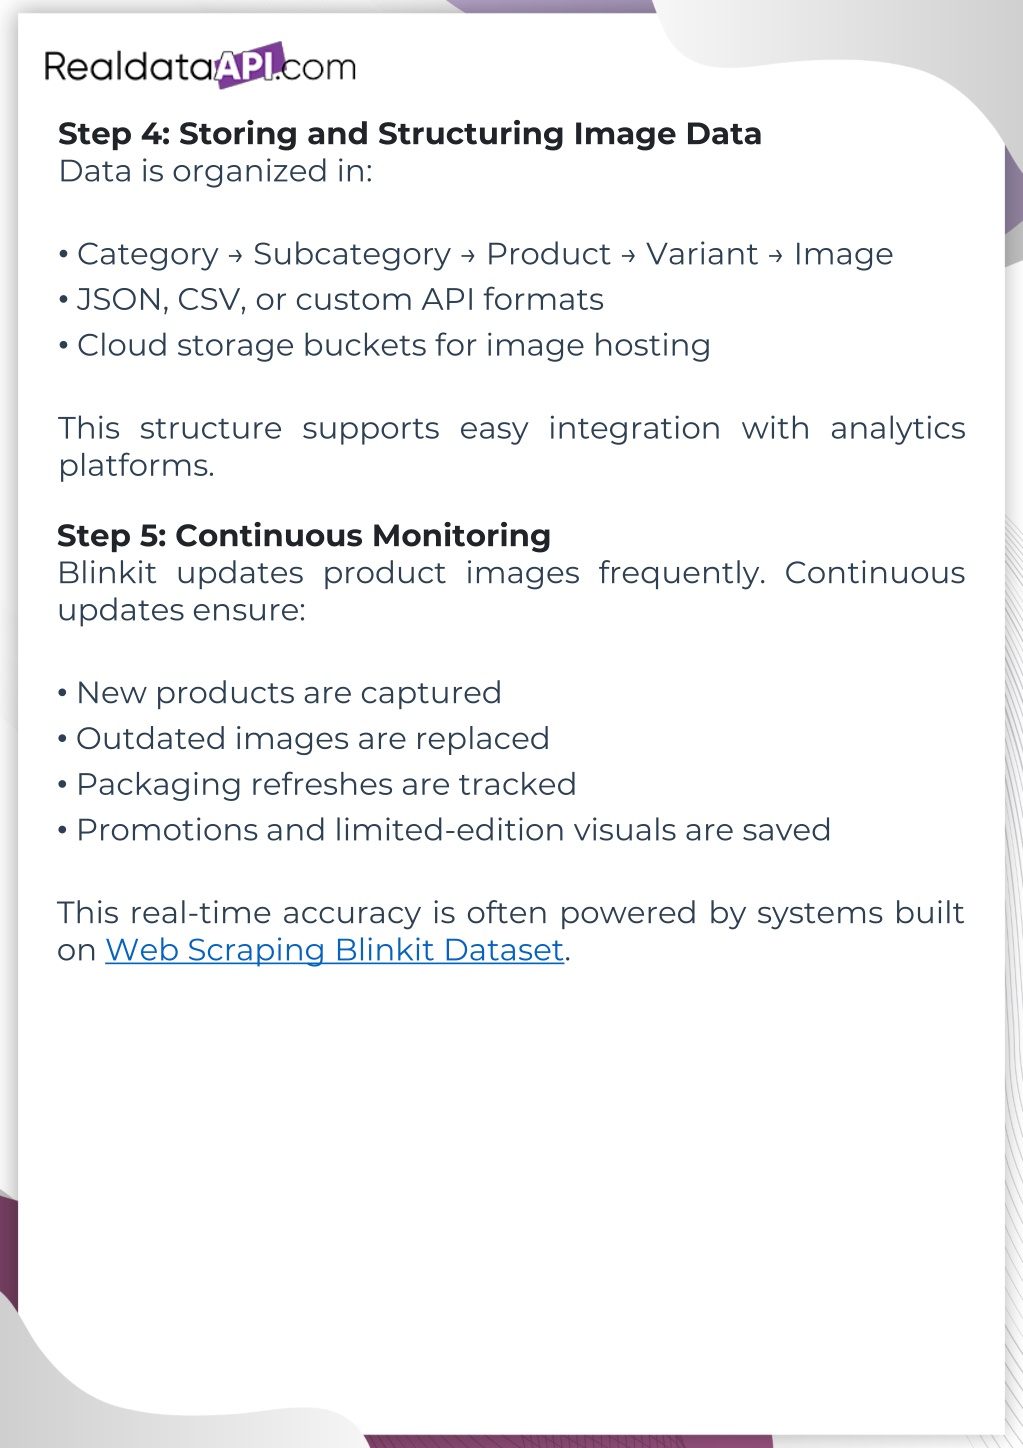Screen dimensions: 1023x1448
Task: Click the Step 4 Storing and Structuring heading
Action: 409,134
